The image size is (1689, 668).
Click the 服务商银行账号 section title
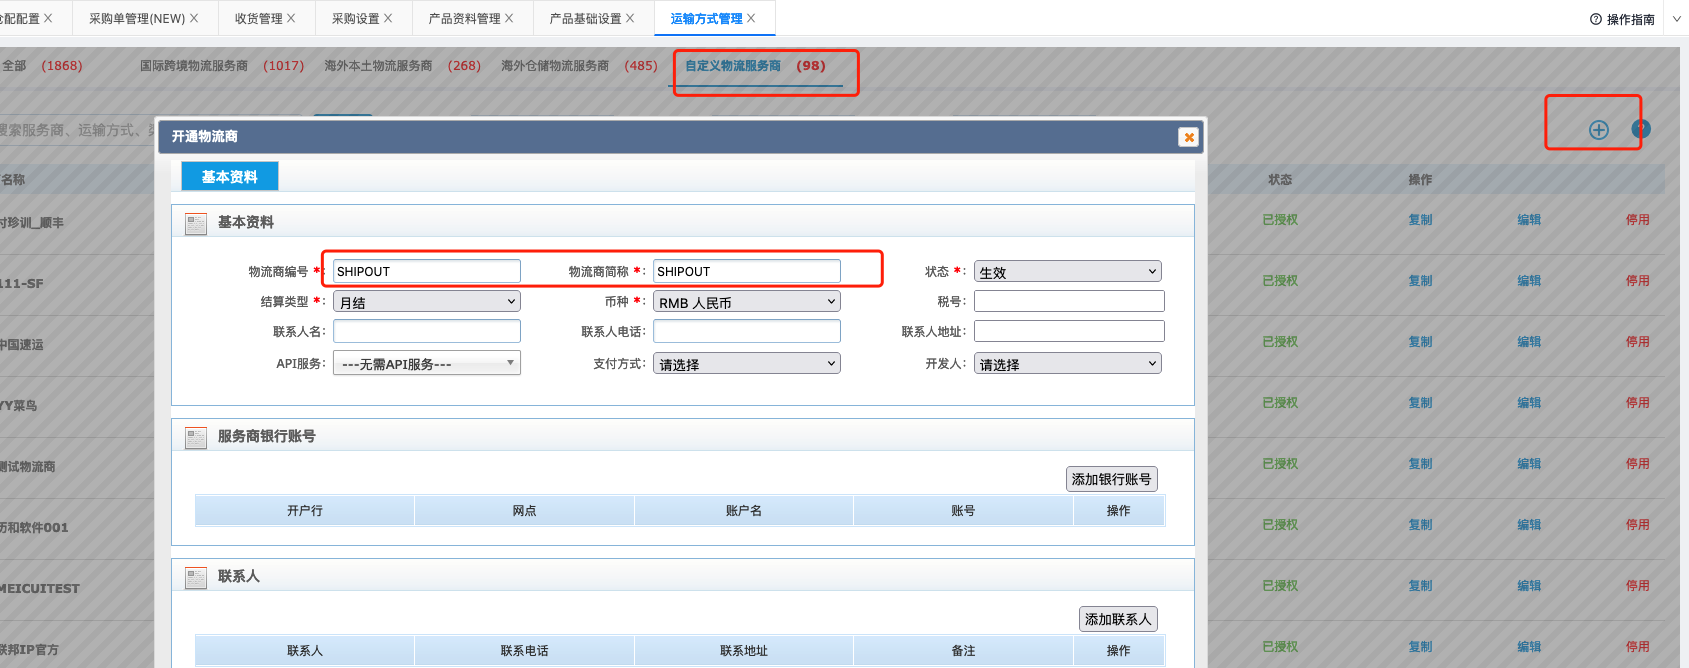pyautogui.click(x=267, y=436)
